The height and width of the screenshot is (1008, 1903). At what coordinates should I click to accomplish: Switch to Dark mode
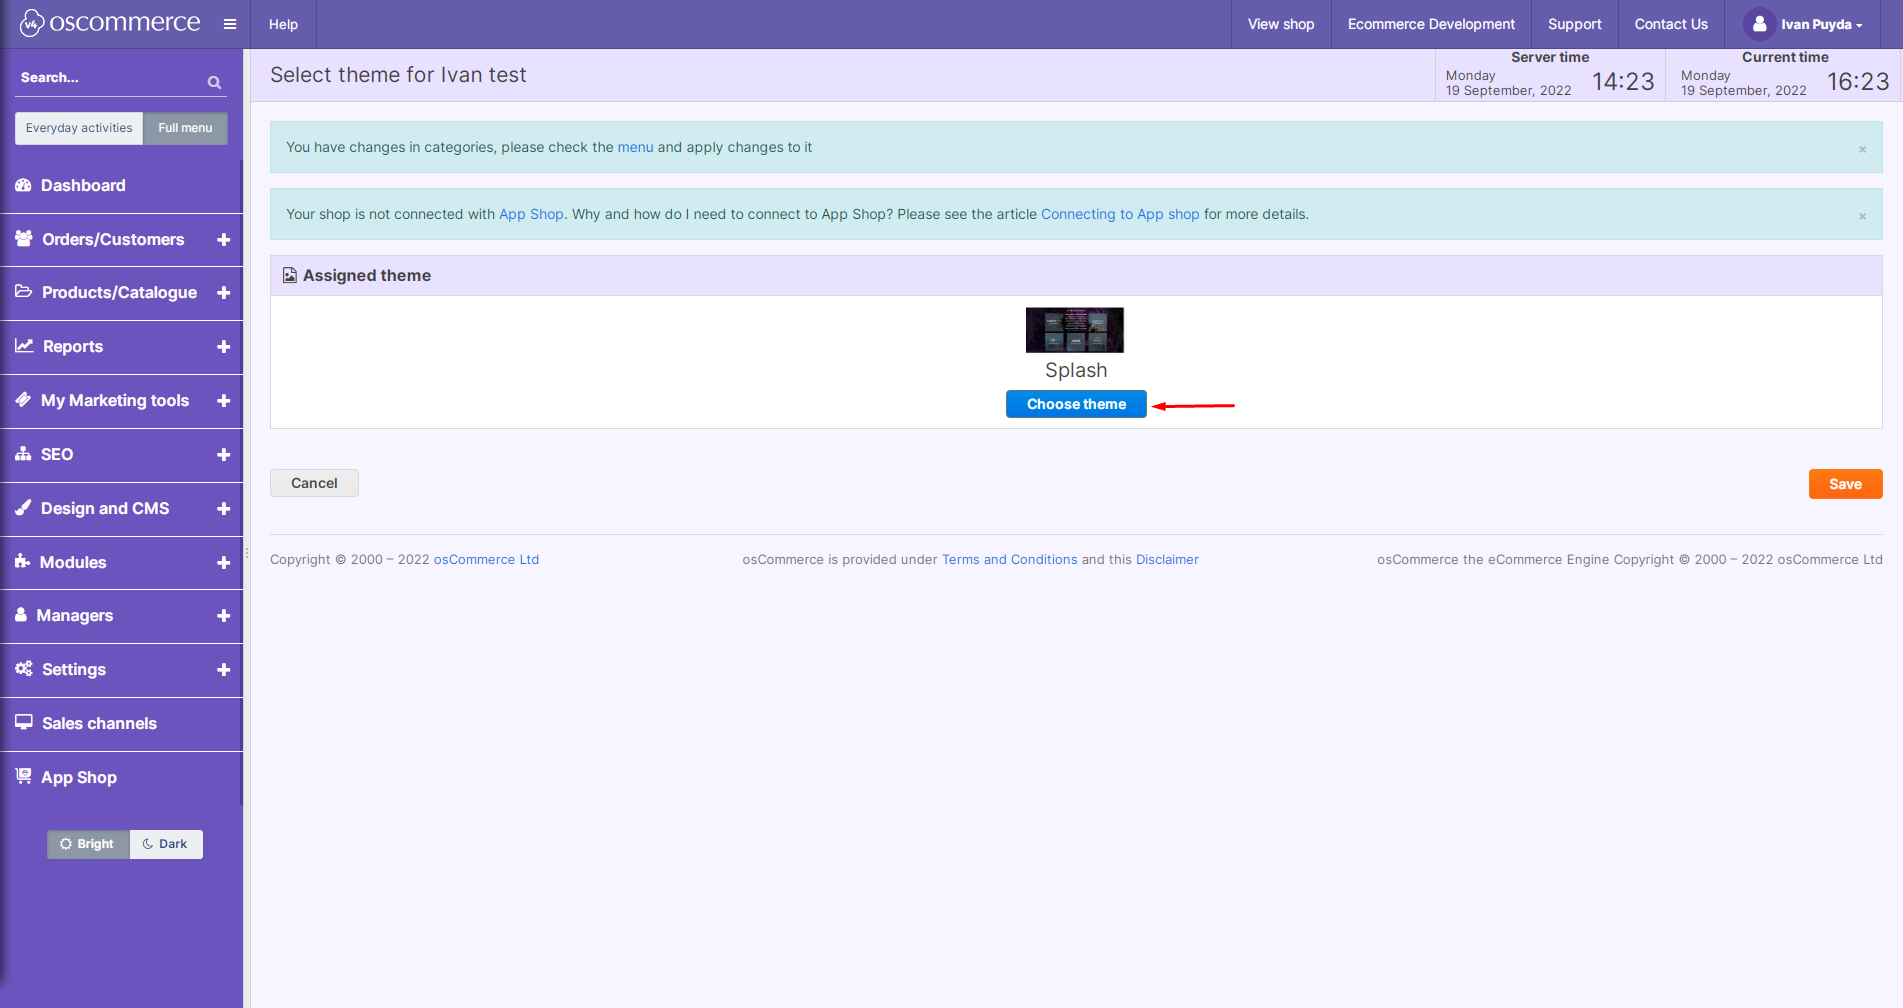pos(166,844)
